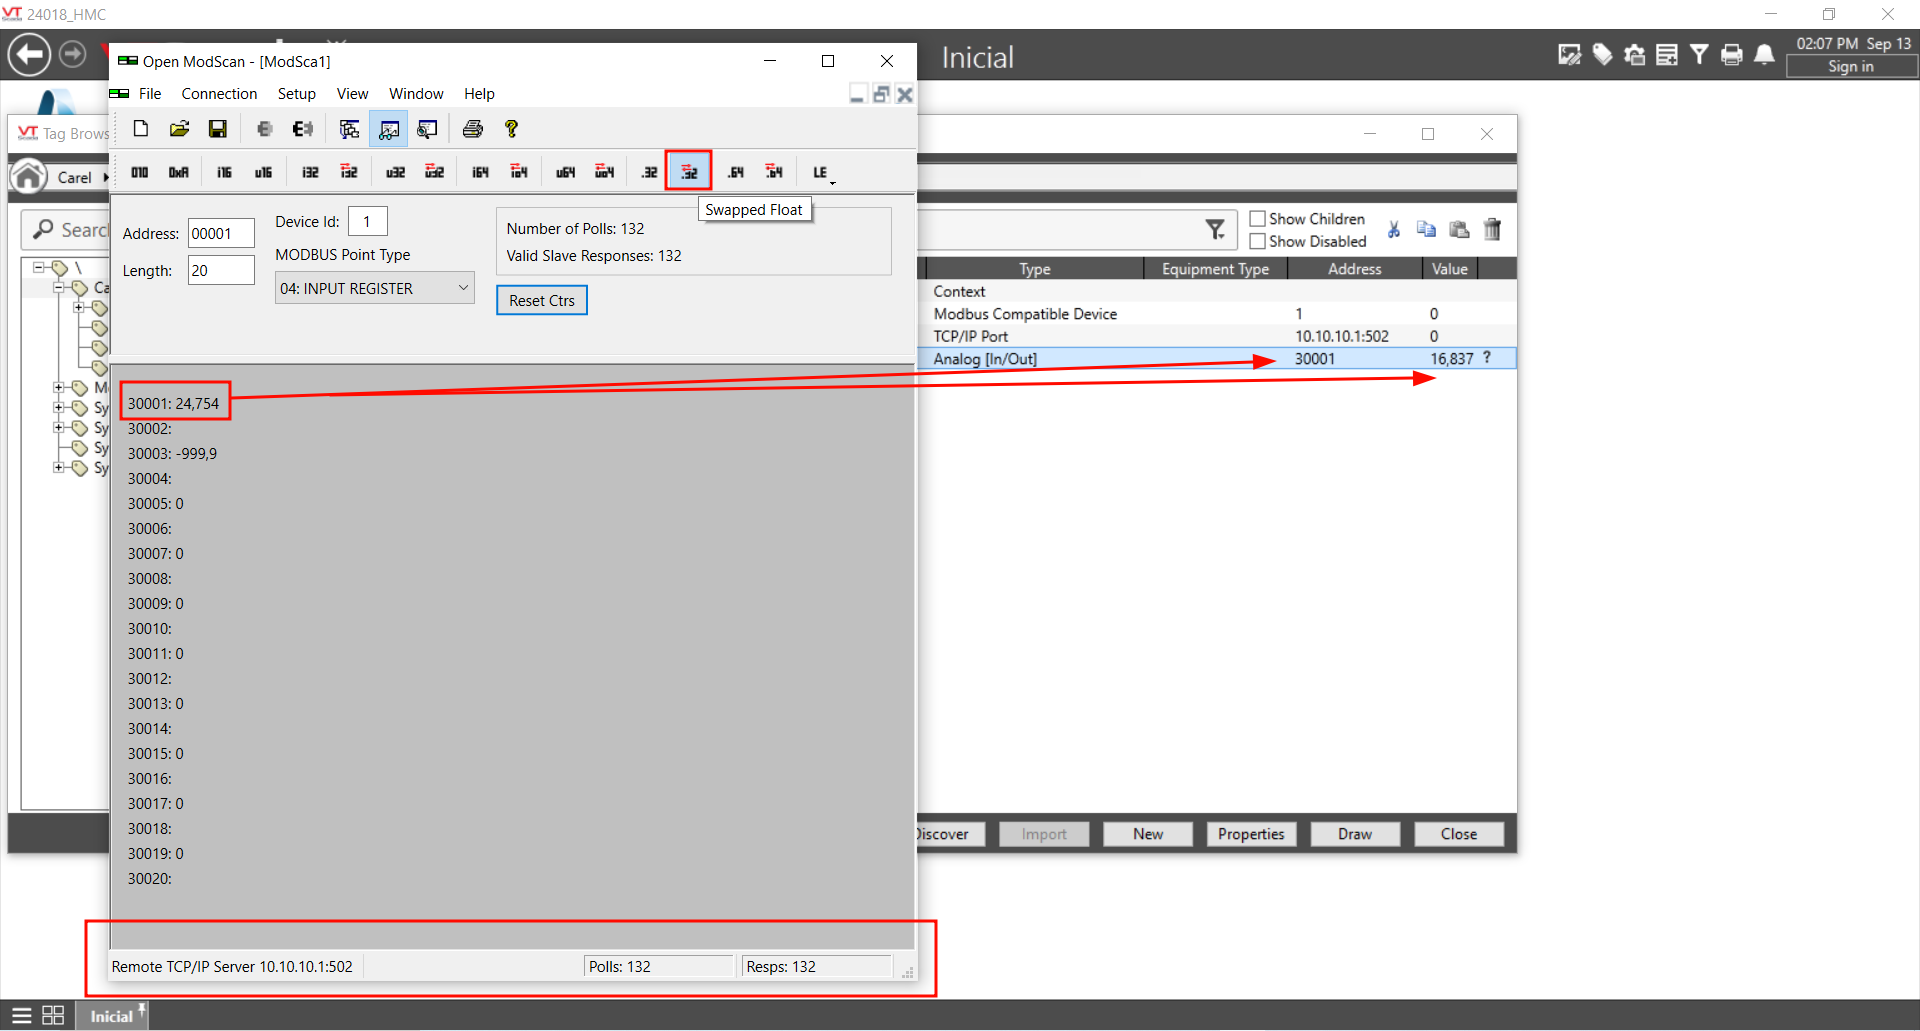Tick the Show Disabled checkbox
The image size is (1920, 1031).
[x=1258, y=241]
